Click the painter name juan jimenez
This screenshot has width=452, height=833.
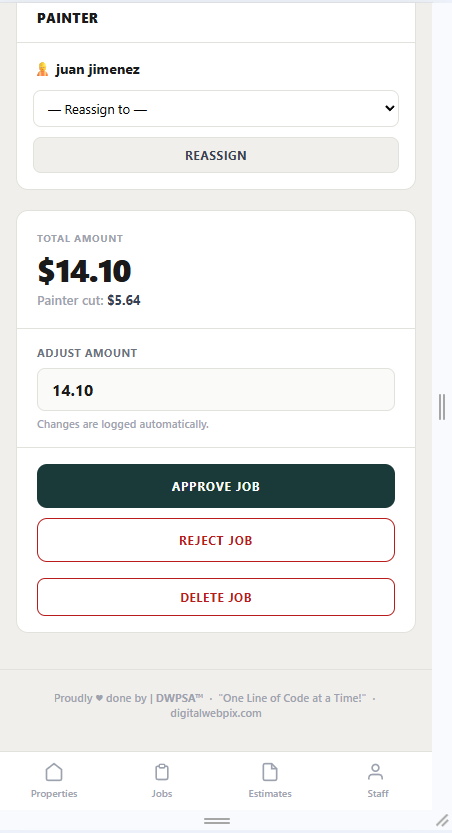coord(98,70)
